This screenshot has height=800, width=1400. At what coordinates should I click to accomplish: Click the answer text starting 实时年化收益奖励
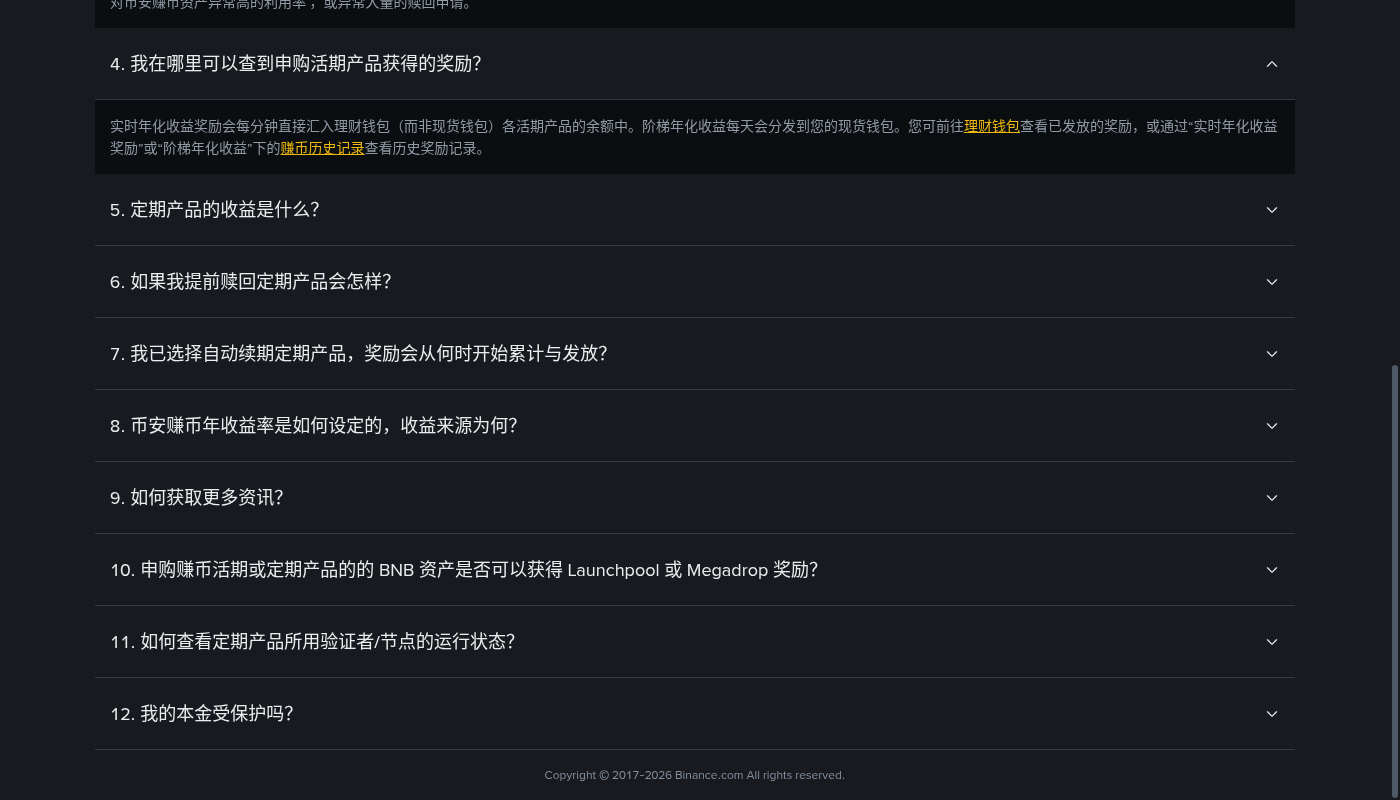pos(694,138)
